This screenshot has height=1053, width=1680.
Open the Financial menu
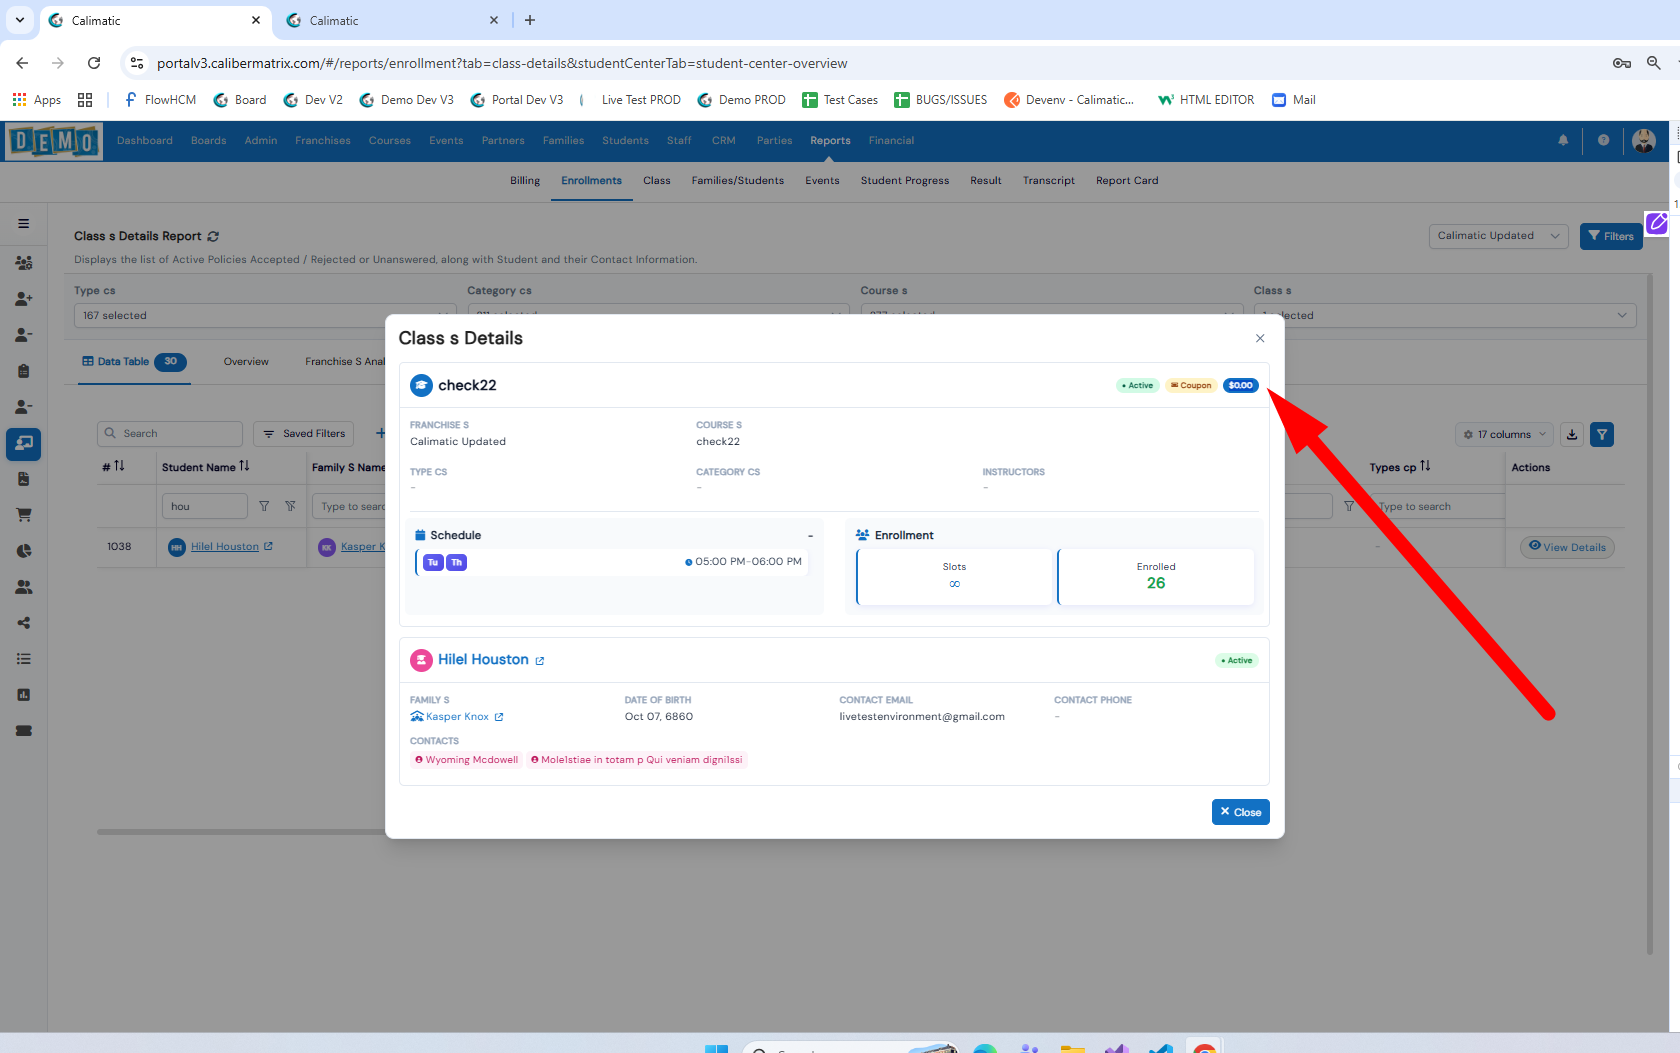coord(891,141)
